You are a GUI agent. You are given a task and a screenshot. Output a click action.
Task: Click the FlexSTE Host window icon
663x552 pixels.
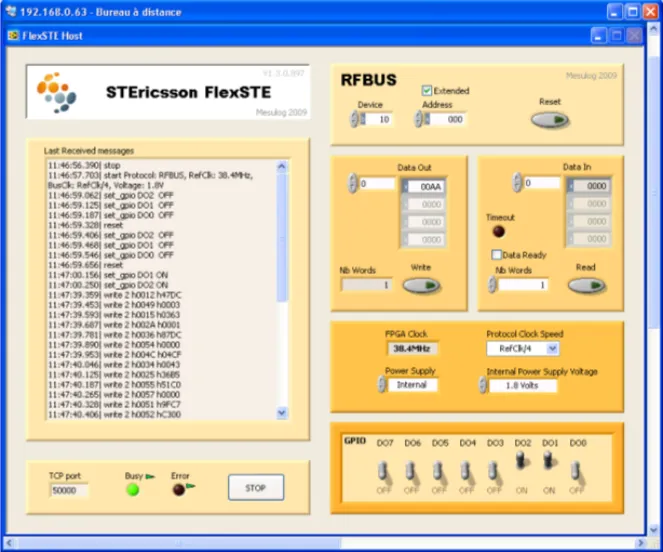point(13,36)
